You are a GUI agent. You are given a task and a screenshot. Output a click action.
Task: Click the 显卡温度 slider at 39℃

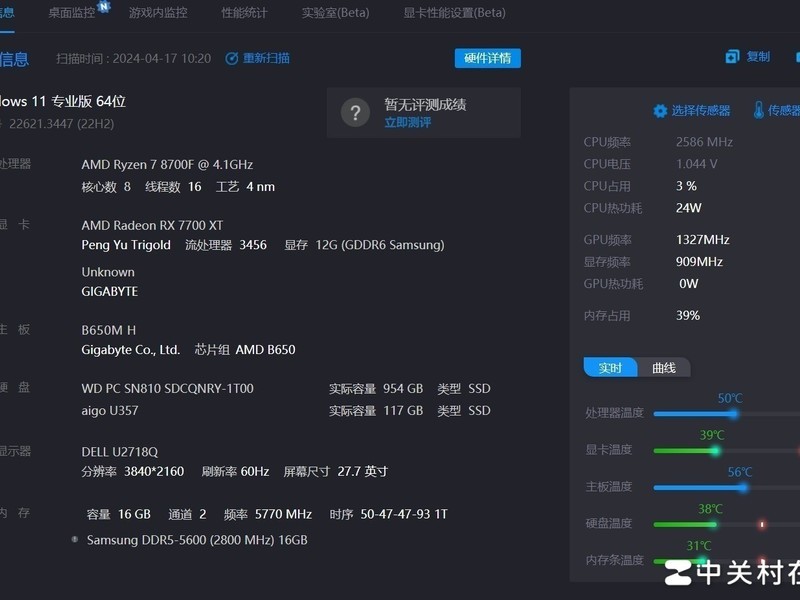[715, 451]
